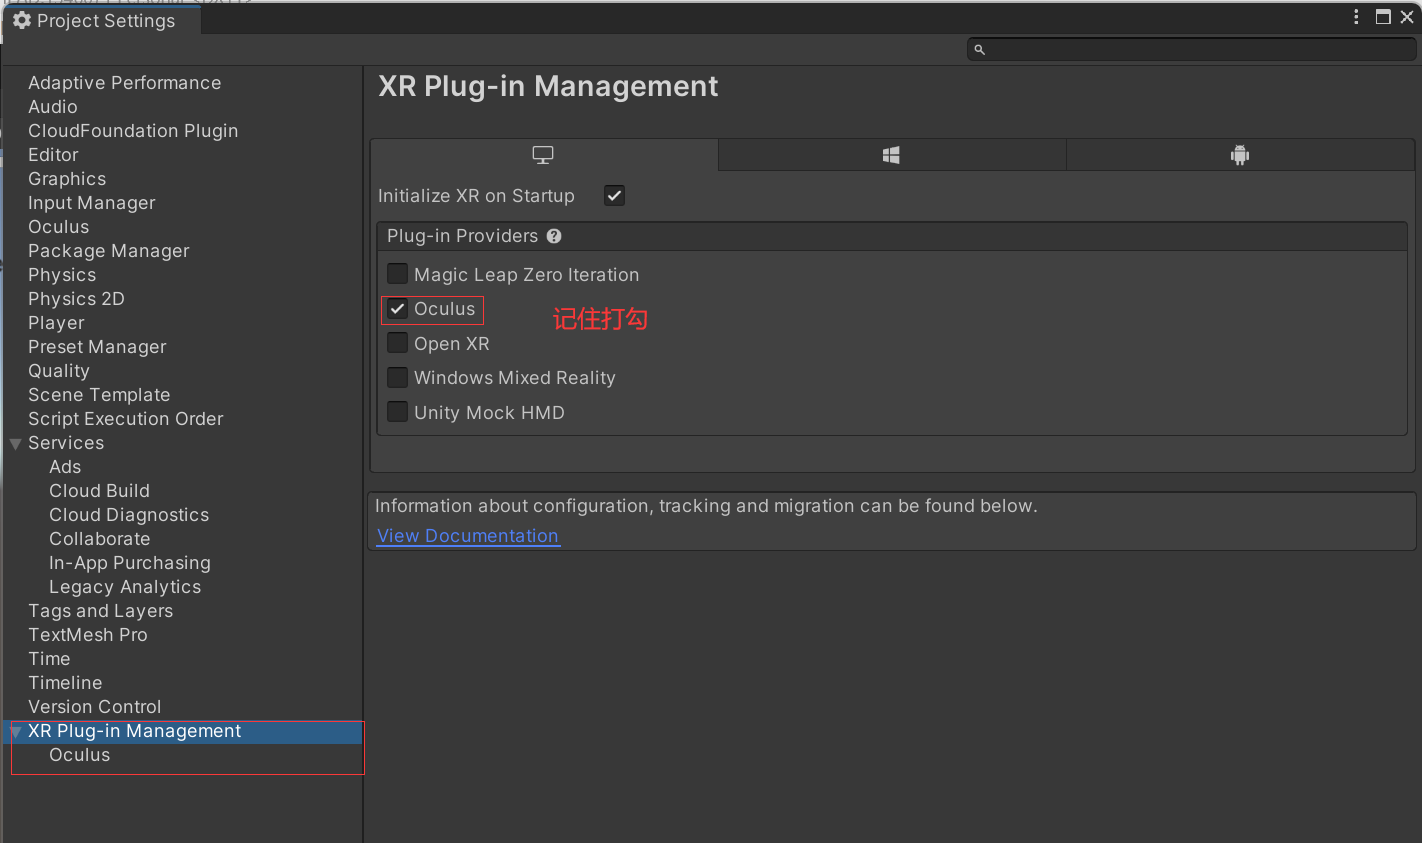
Task: Open Input Manager settings
Action: 92,203
